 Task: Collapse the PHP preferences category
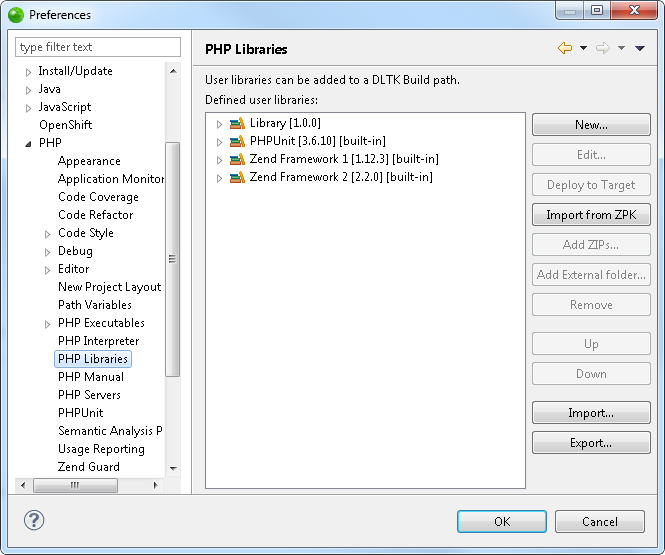(28, 144)
